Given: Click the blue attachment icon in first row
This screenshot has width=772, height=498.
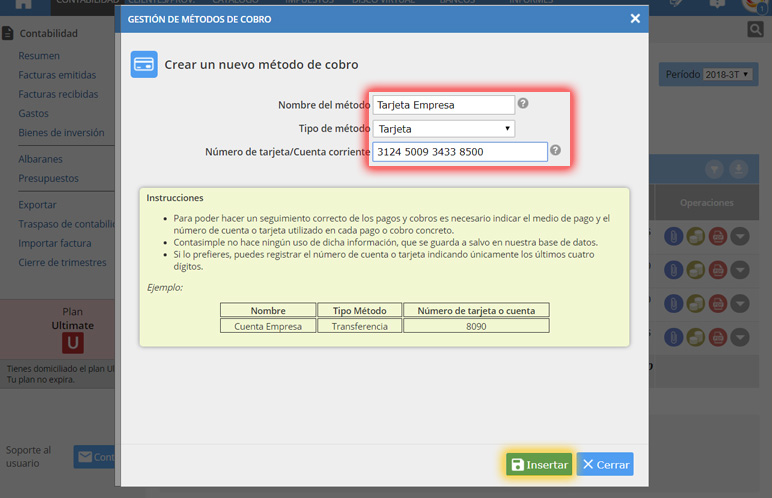Looking at the screenshot, I should tap(674, 237).
